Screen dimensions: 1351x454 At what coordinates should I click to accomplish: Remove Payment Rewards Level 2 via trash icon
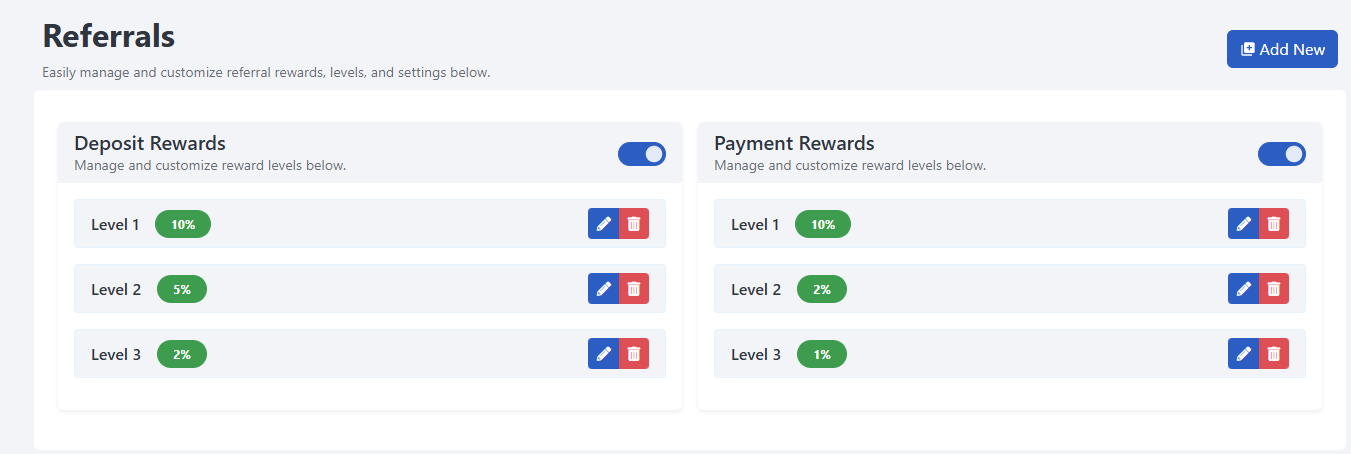click(1274, 289)
